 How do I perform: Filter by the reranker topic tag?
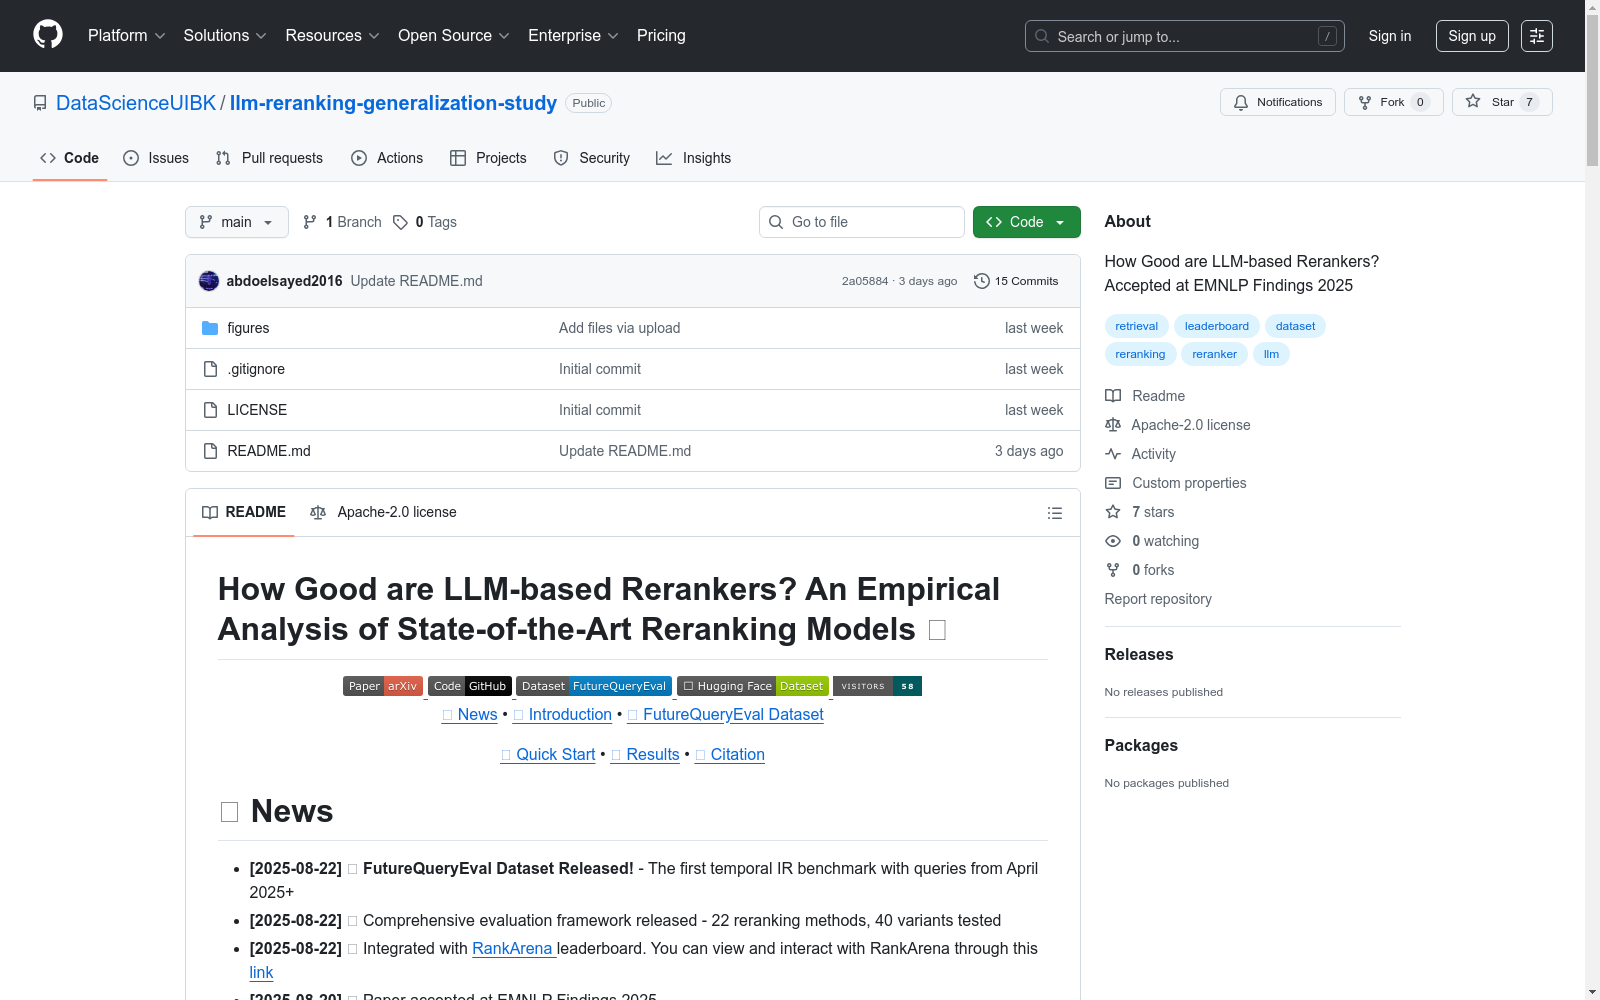[x=1215, y=354]
